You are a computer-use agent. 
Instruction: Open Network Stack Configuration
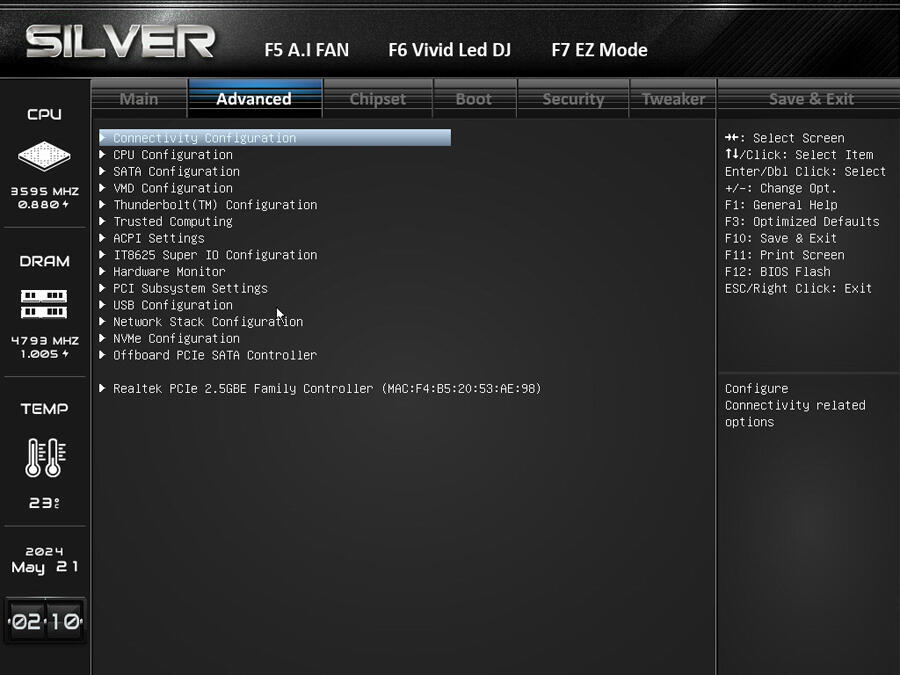208,321
